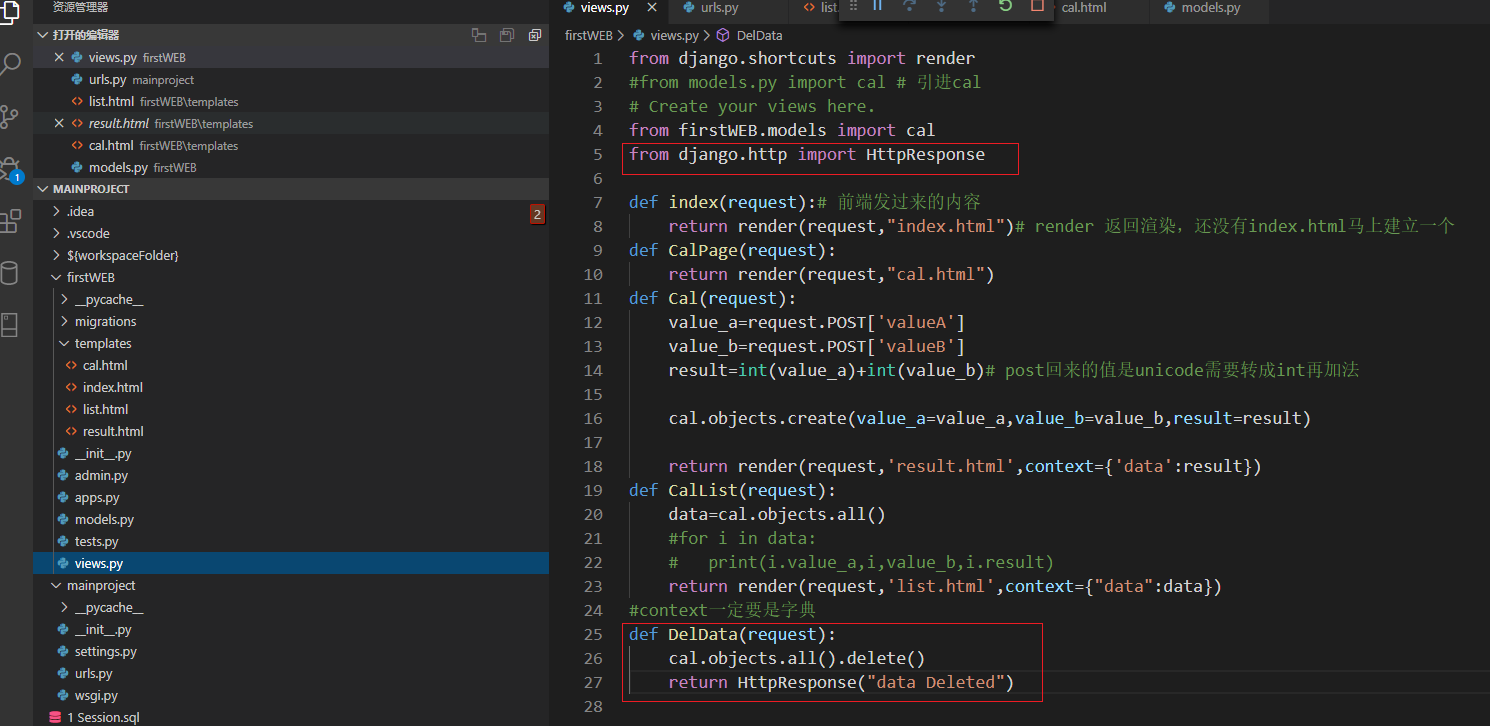
Task: Click line number 25 in gutter
Action: coord(593,634)
